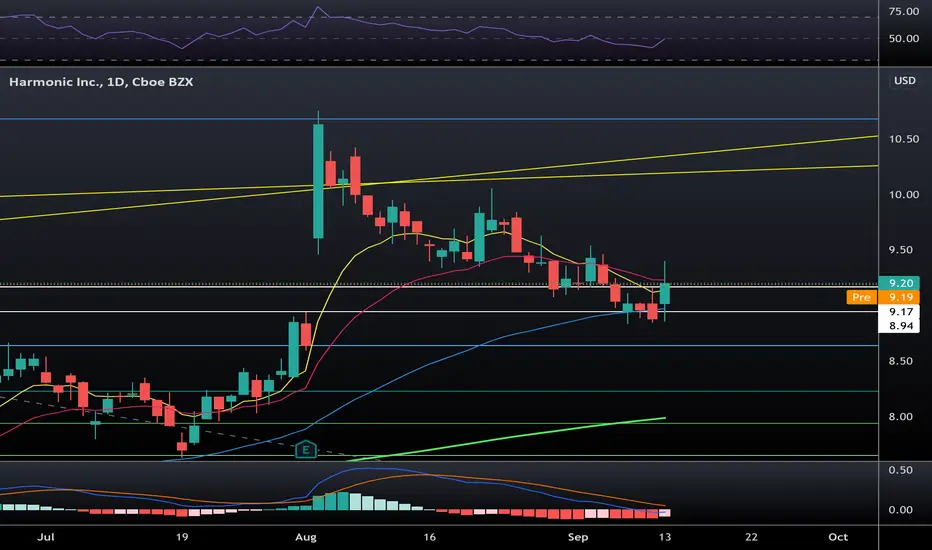This screenshot has width=932, height=550.
Task: Click the Aug date label
Action: coord(306,537)
